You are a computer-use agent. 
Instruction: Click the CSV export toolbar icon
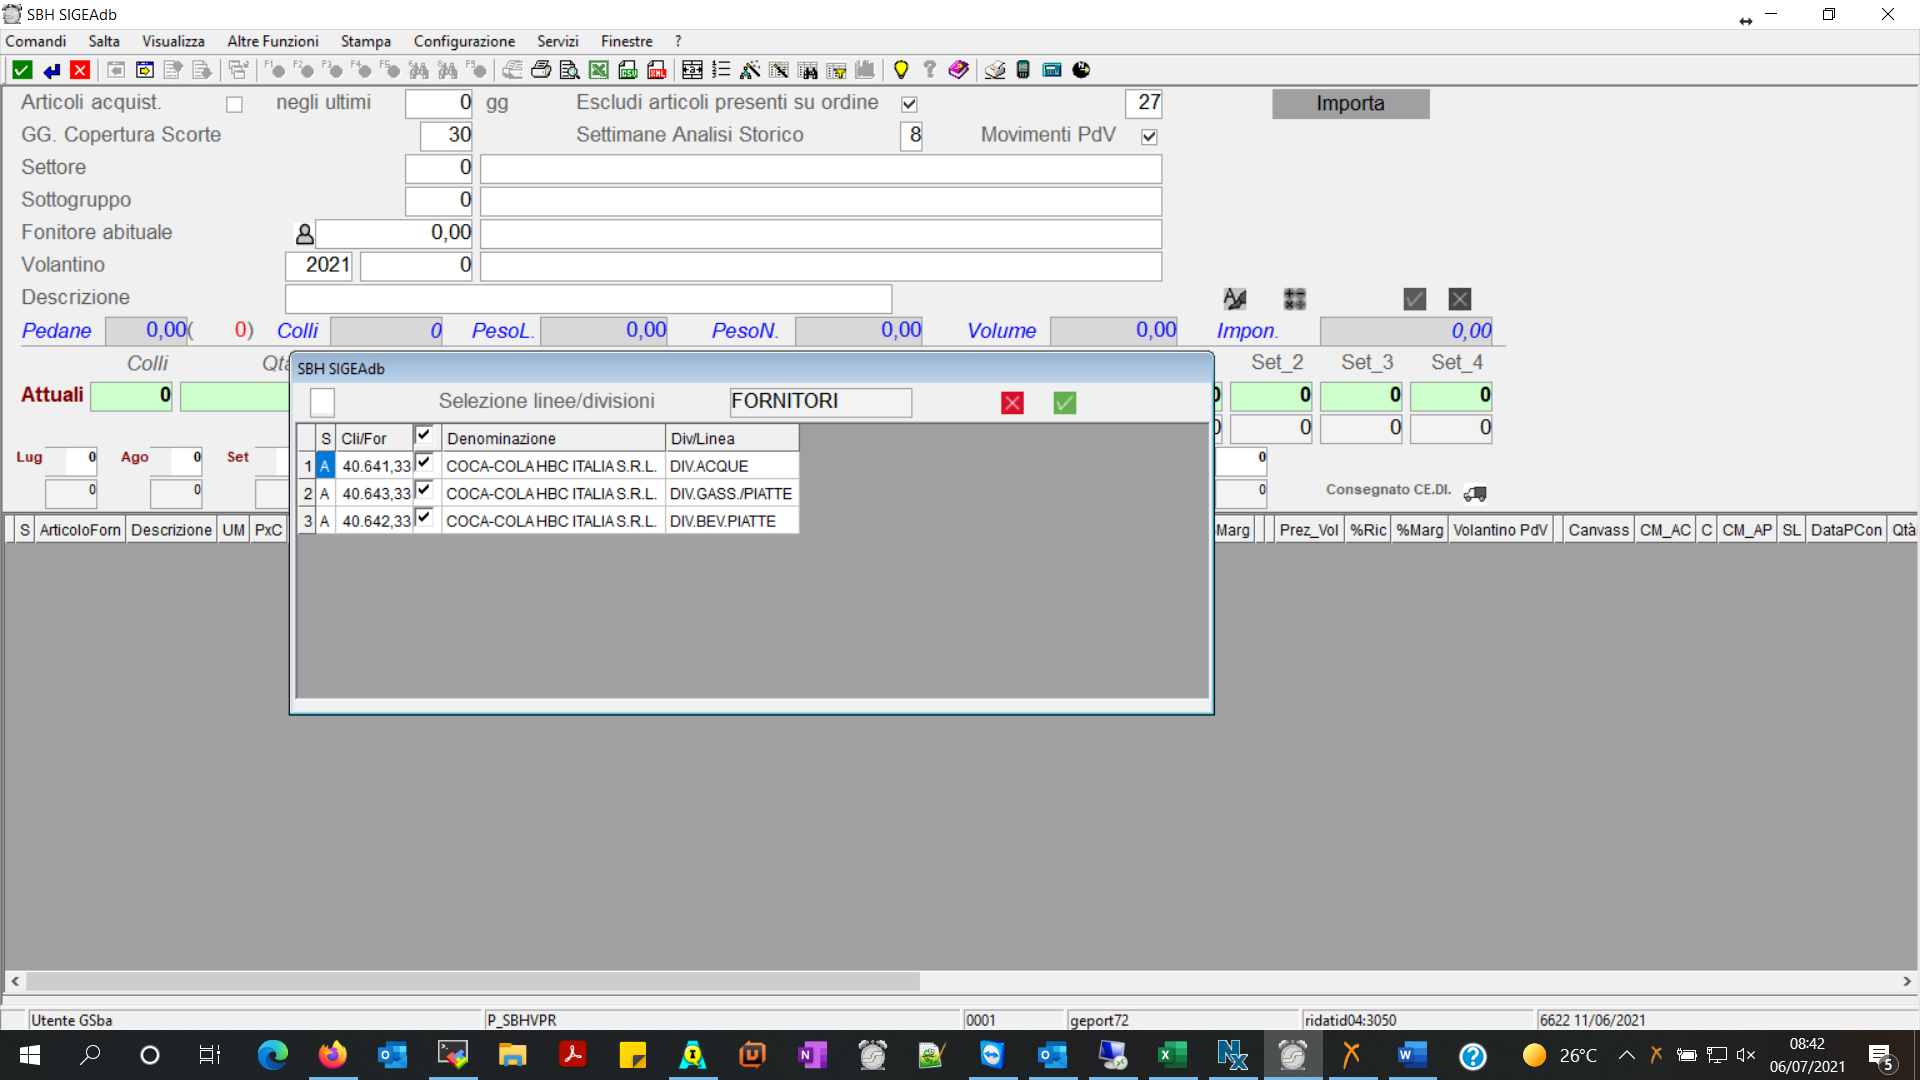[x=627, y=70]
